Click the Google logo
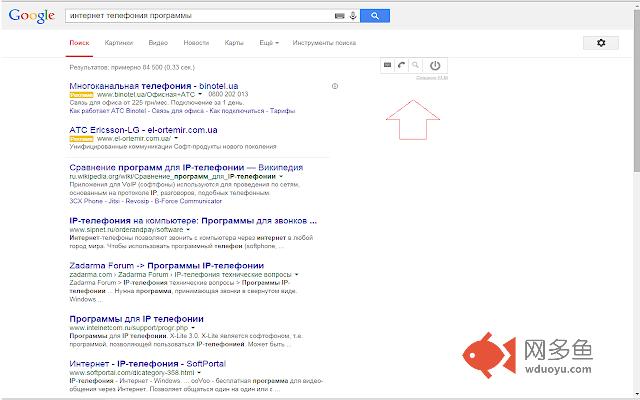Screen dimensions: 640x400 pos(31,16)
